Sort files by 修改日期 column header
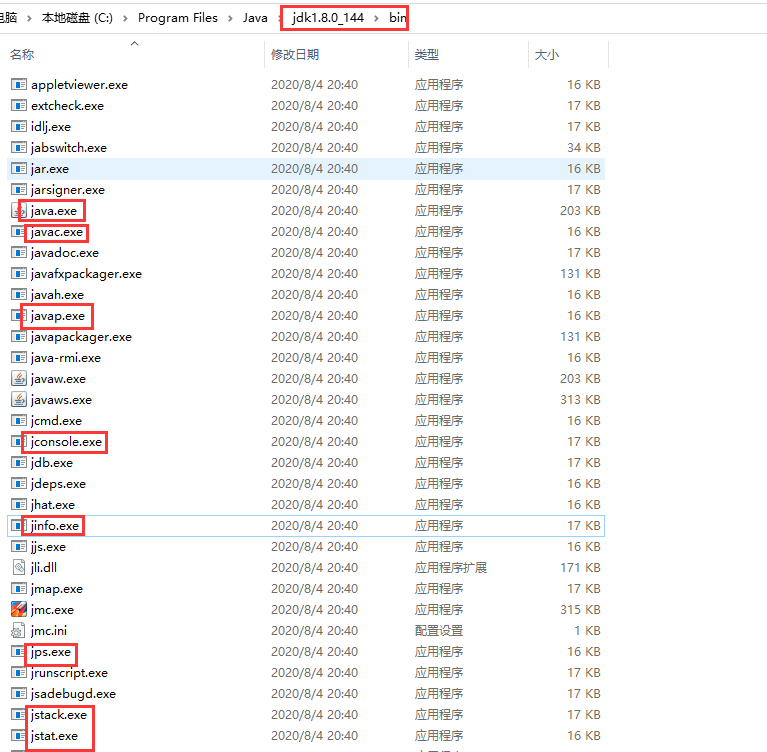The image size is (767, 752). point(295,54)
